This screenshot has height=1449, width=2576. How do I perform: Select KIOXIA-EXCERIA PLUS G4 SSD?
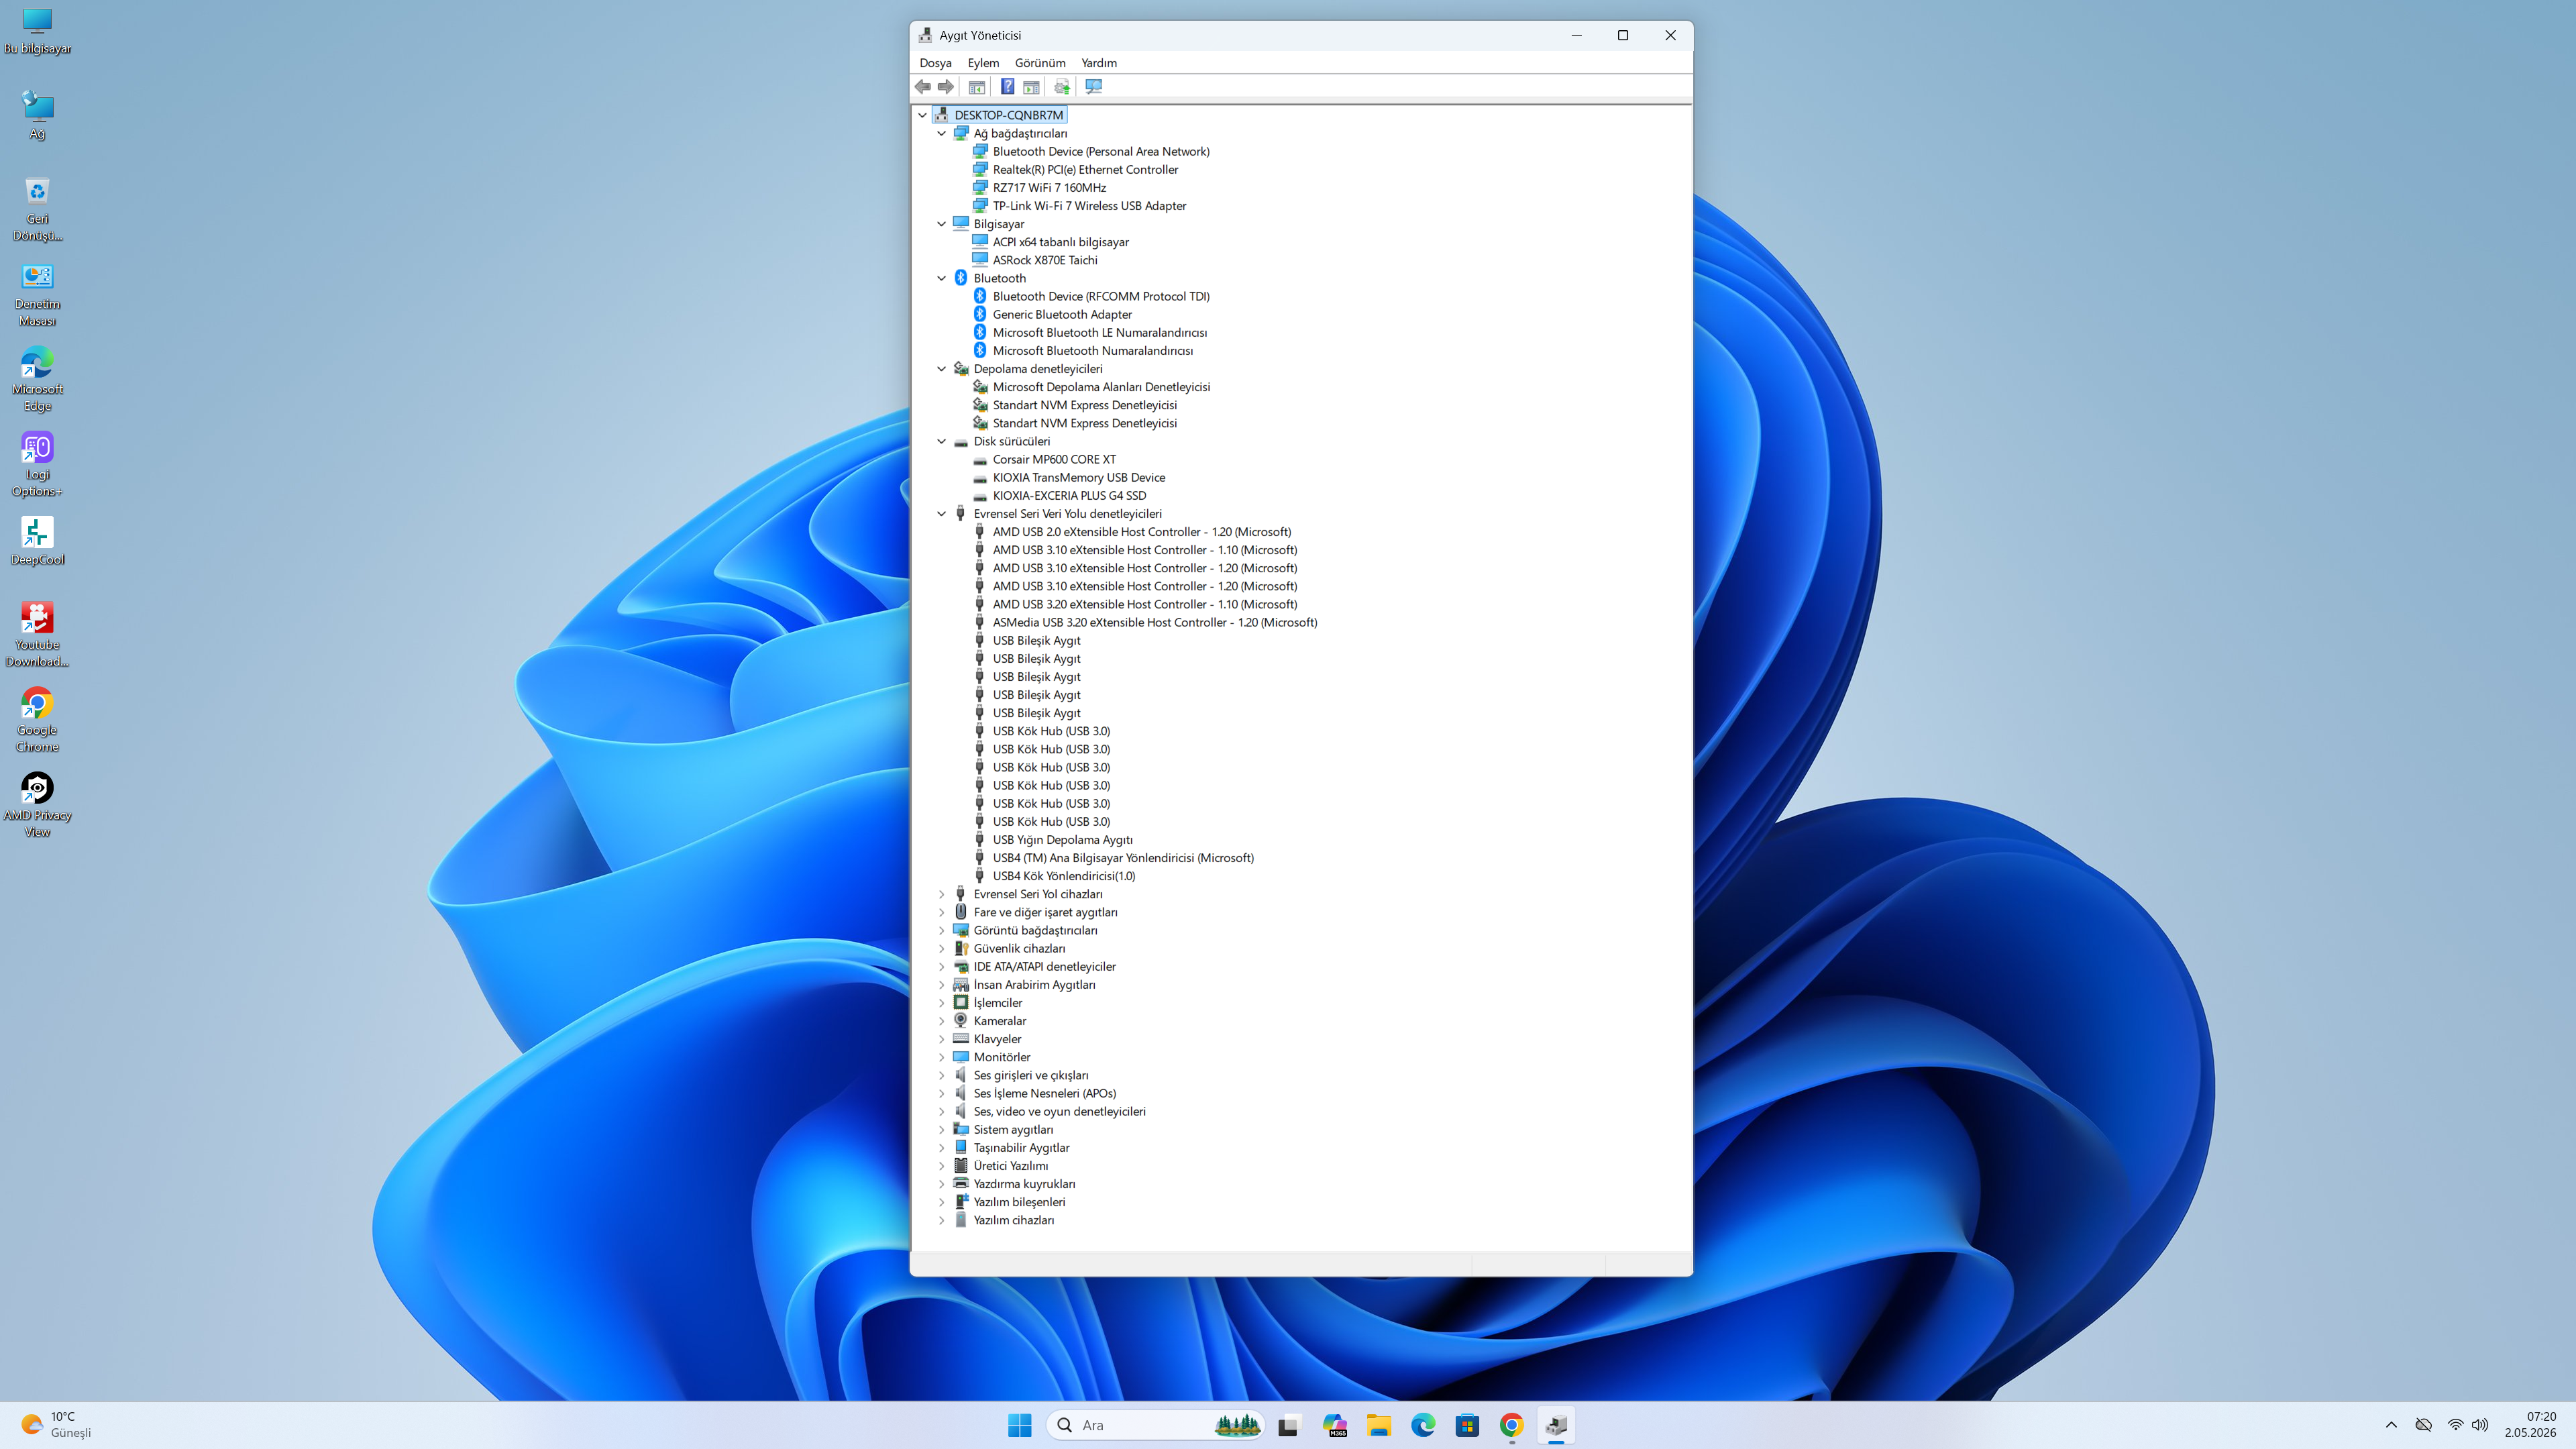click(x=1069, y=496)
